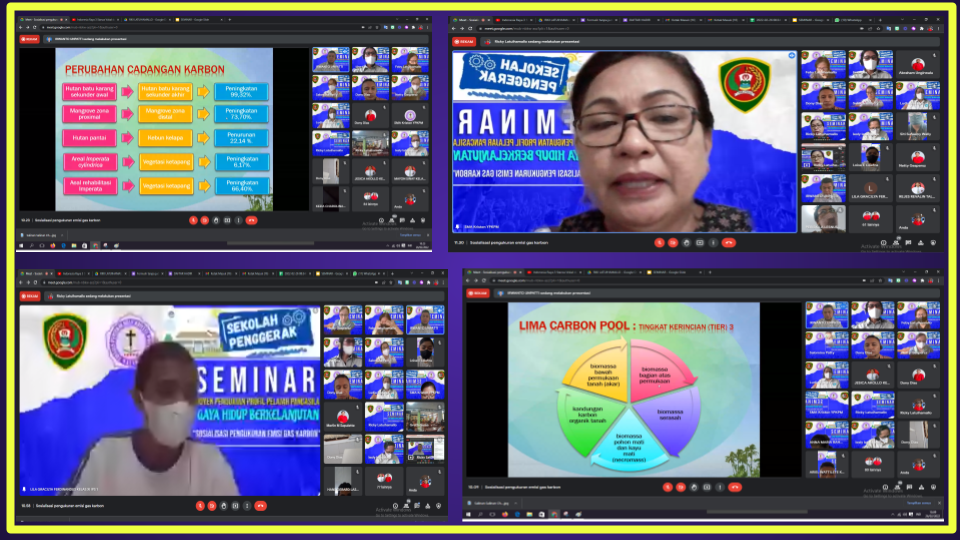Open activities in woman-with-glasses window
The image size is (960, 540).
(x=920, y=242)
